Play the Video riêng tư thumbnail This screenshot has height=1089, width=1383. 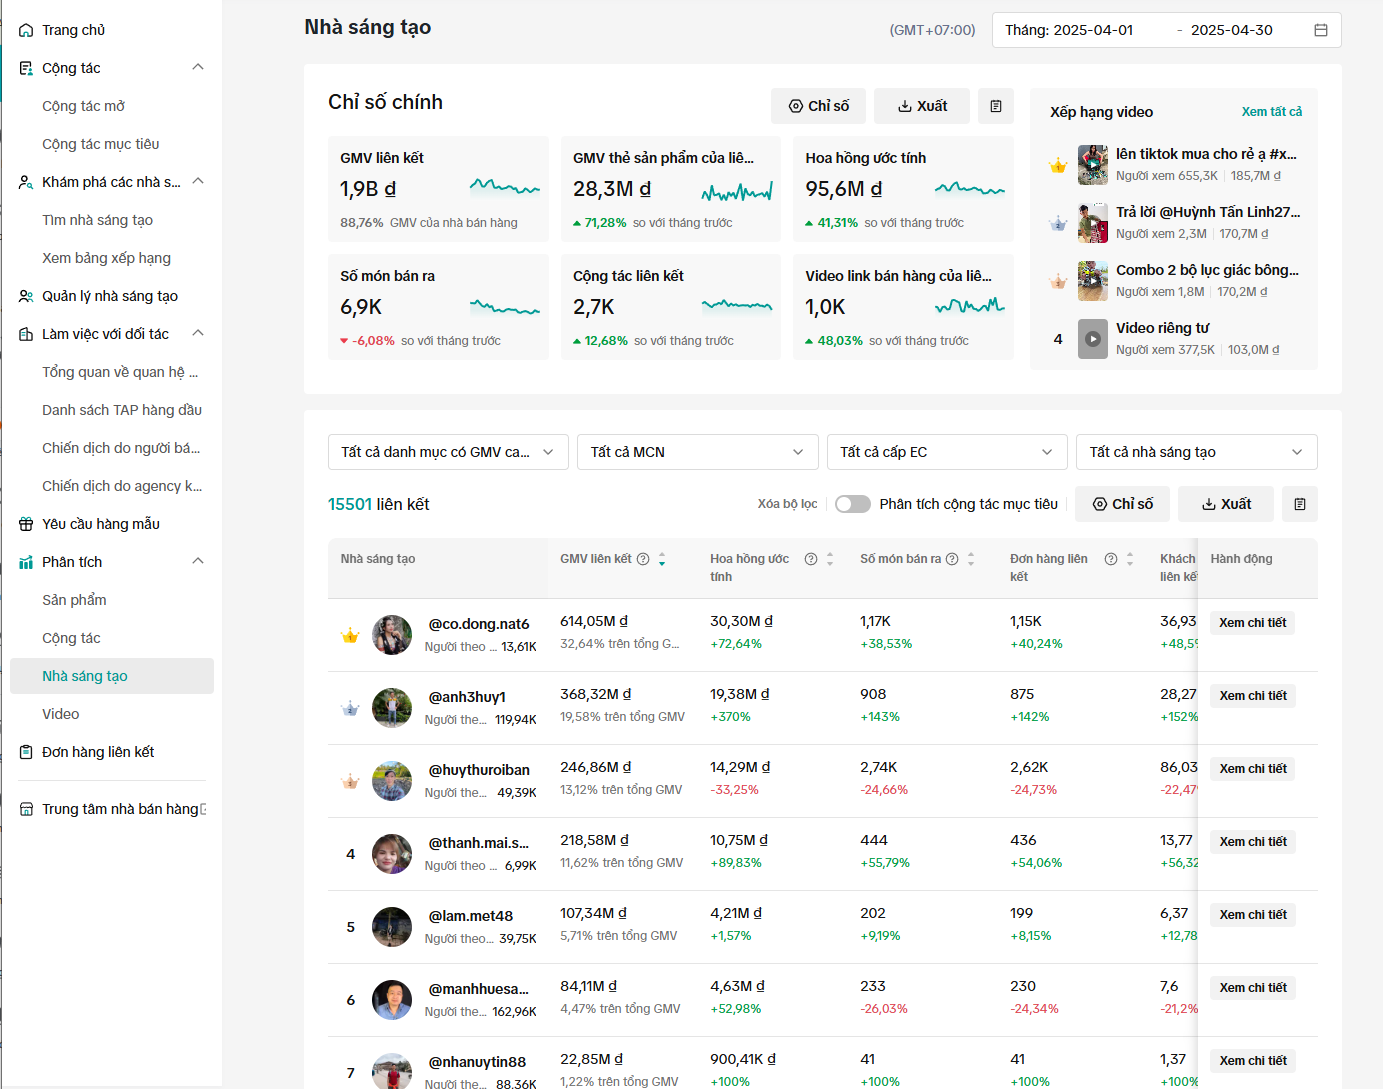click(x=1093, y=339)
